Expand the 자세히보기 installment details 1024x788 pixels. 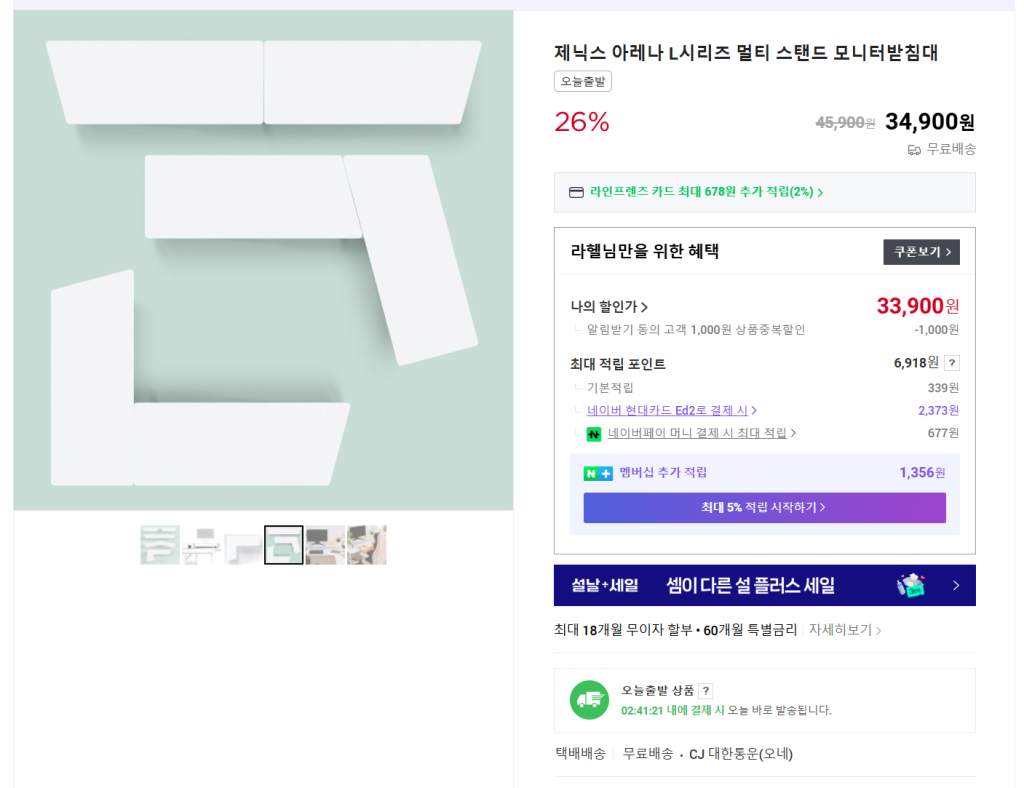(845, 630)
